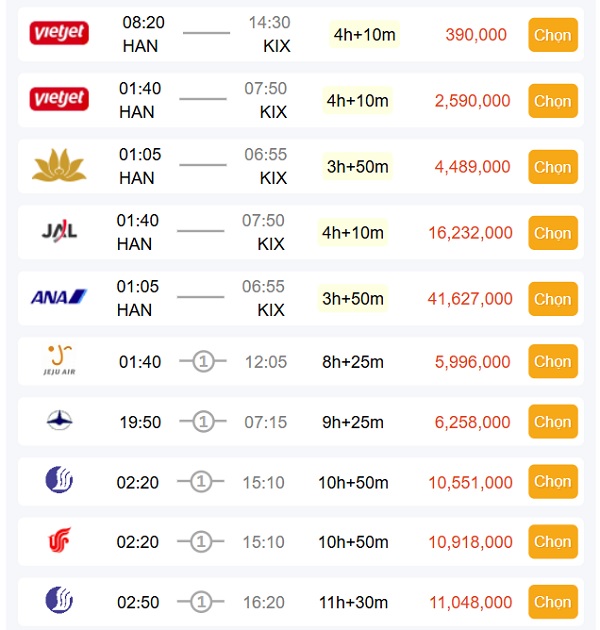Click the JAL airline logo
600x630 pixels.
59,231
